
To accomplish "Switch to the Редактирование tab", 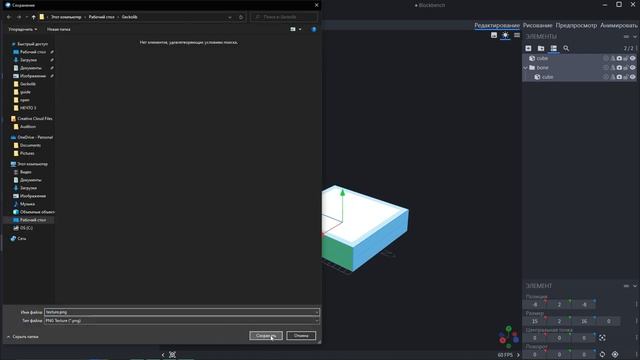I will (497, 25).
